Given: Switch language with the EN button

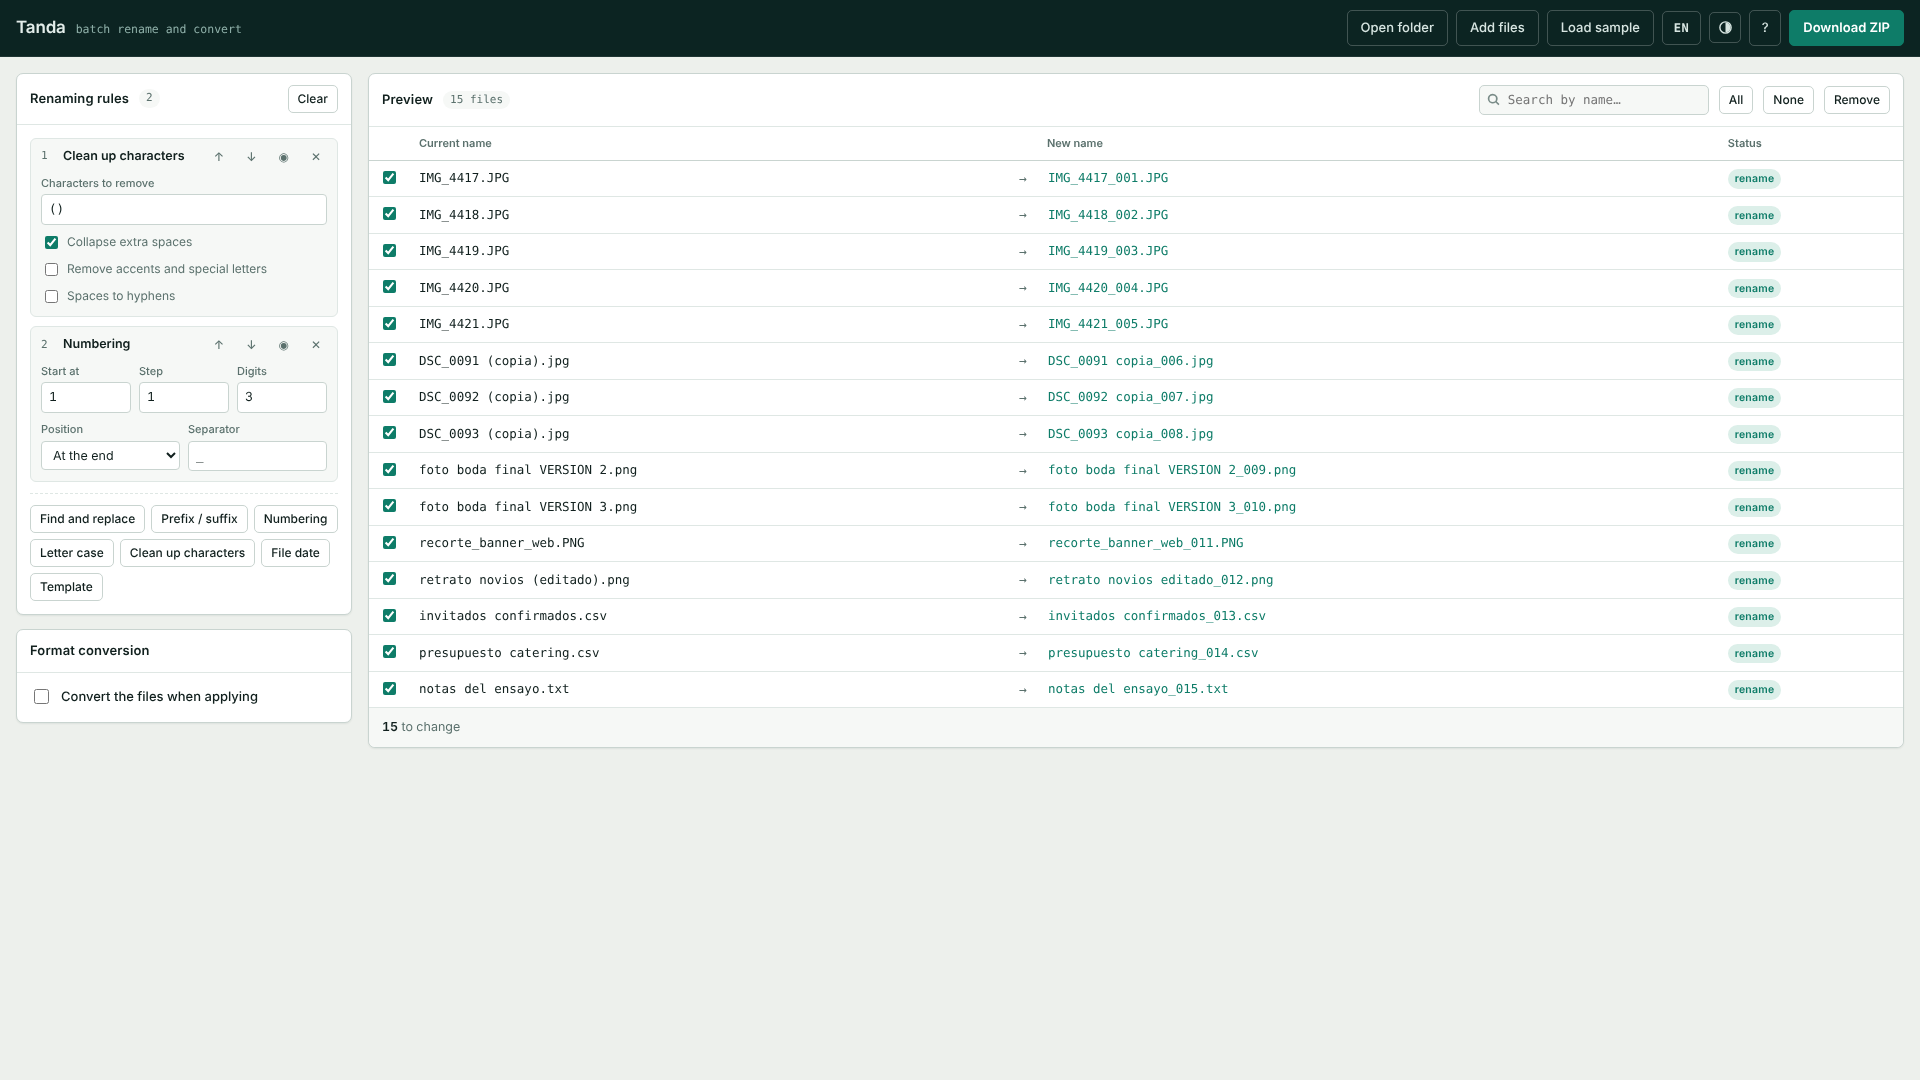Looking at the screenshot, I should click(x=1681, y=28).
